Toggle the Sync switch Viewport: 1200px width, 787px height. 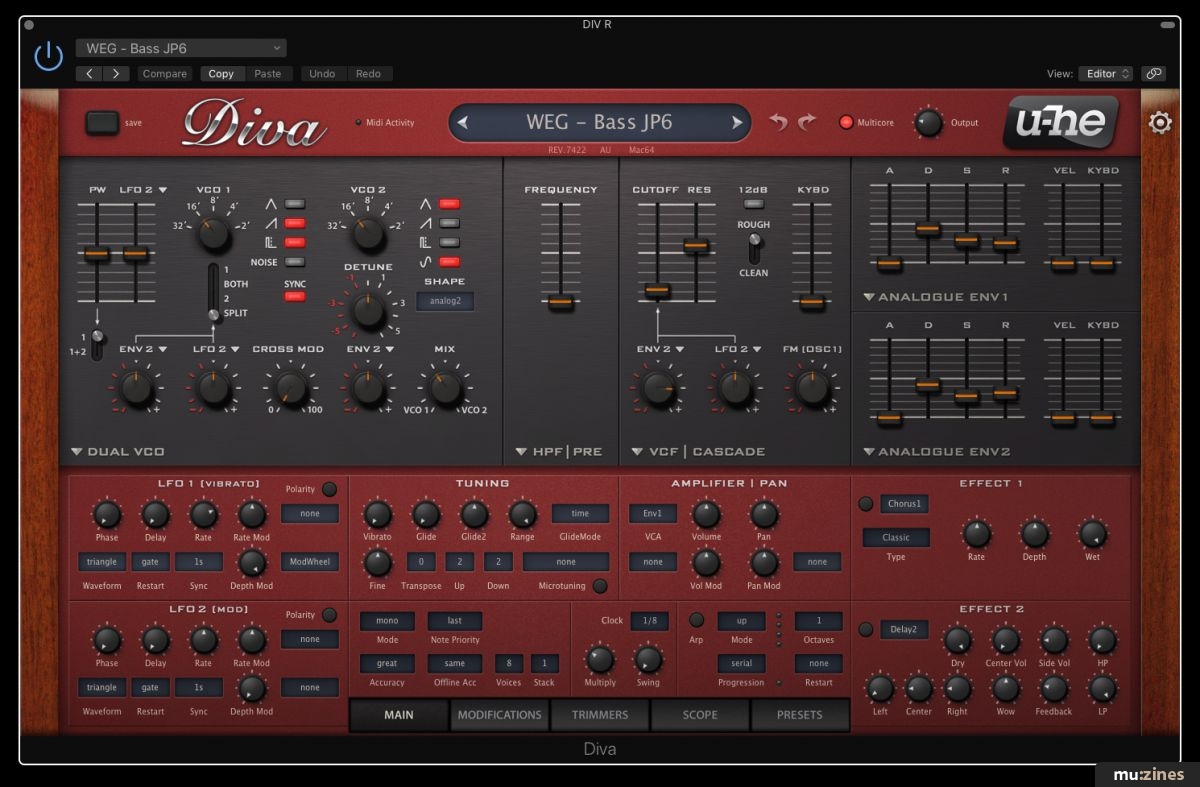pos(294,296)
